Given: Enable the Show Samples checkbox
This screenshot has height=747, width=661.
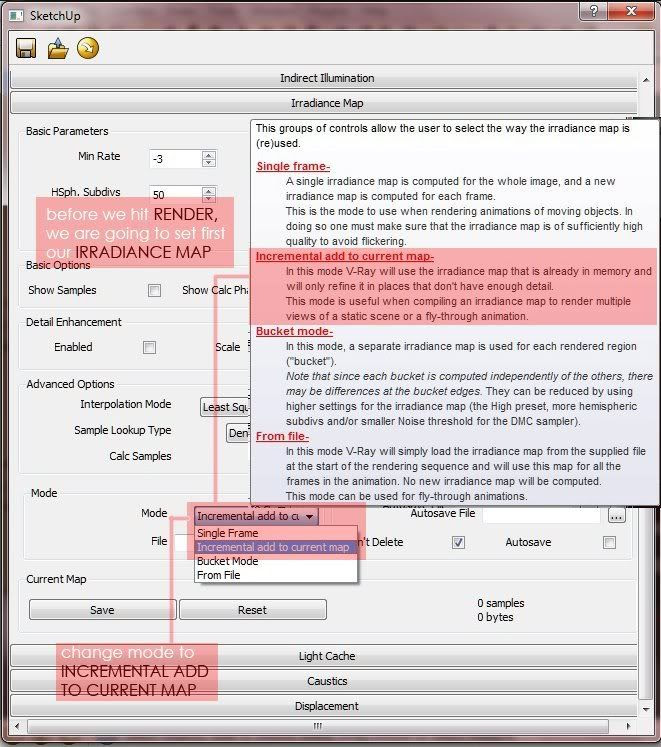Looking at the screenshot, I should (x=154, y=291).
